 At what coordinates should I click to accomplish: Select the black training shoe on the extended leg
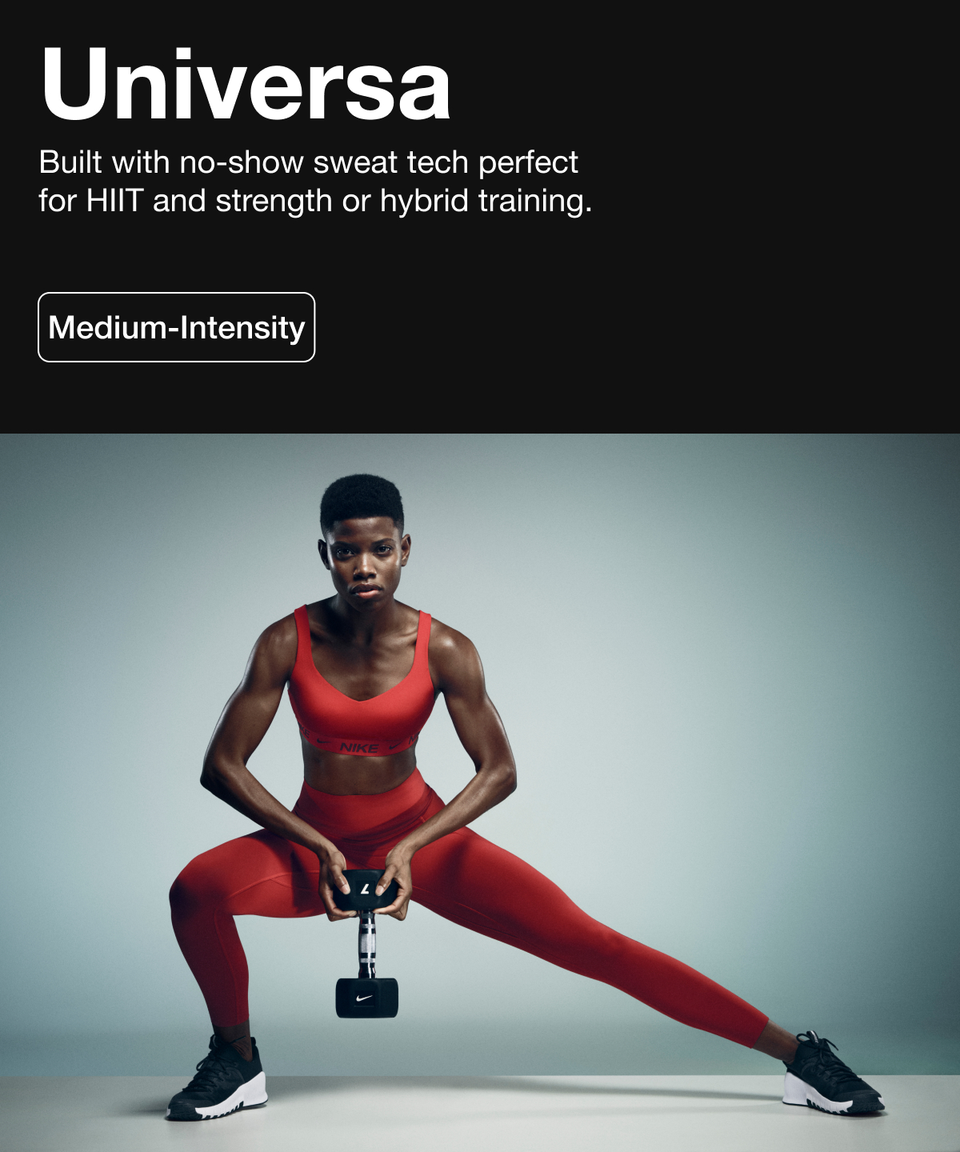tap(832, 1074)
